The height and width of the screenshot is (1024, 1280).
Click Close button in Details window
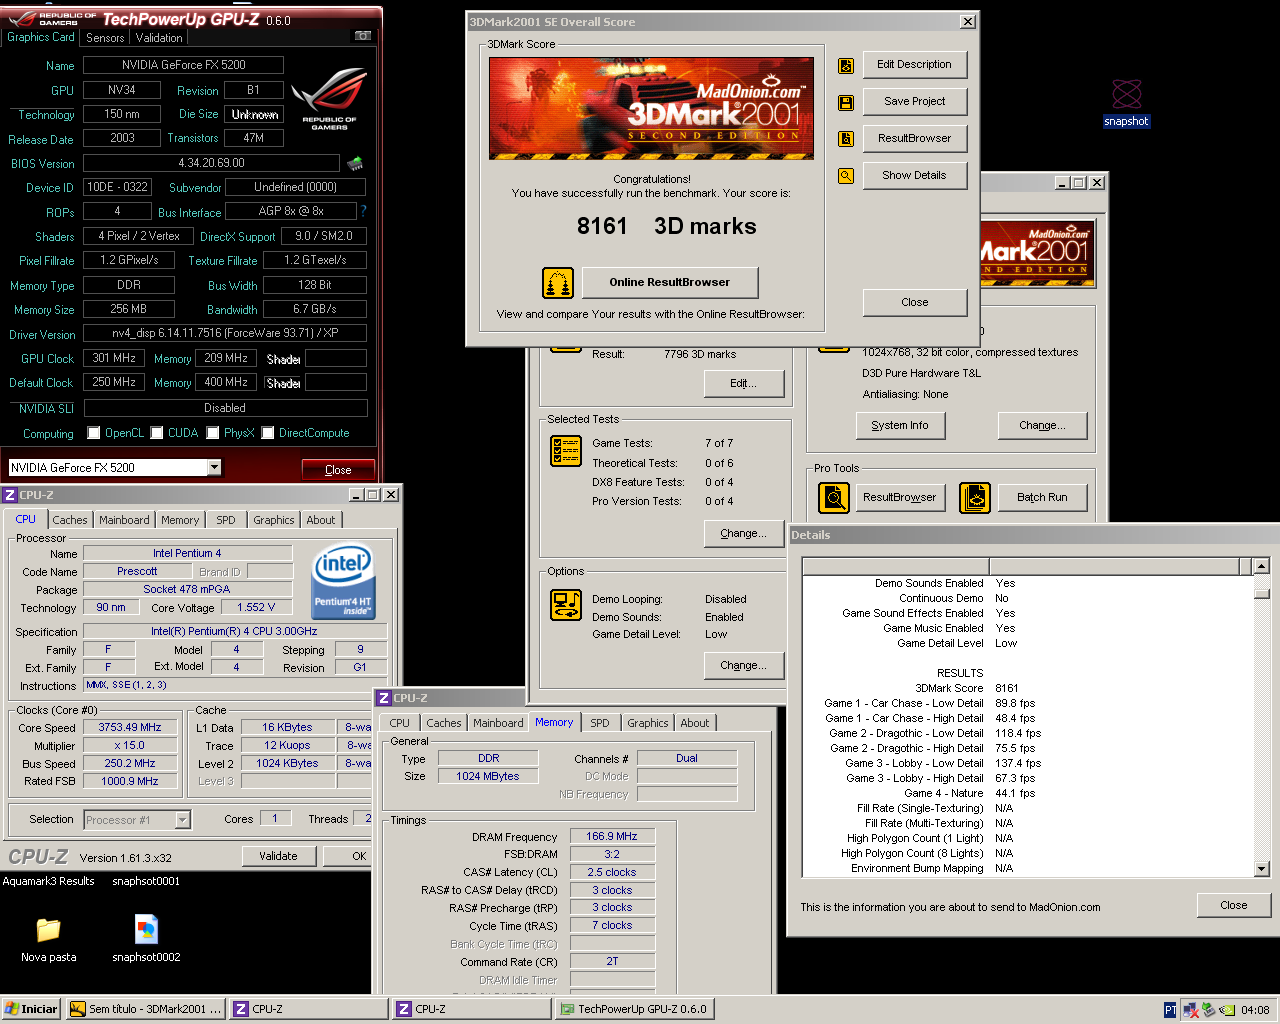(x=1234, y=905)
